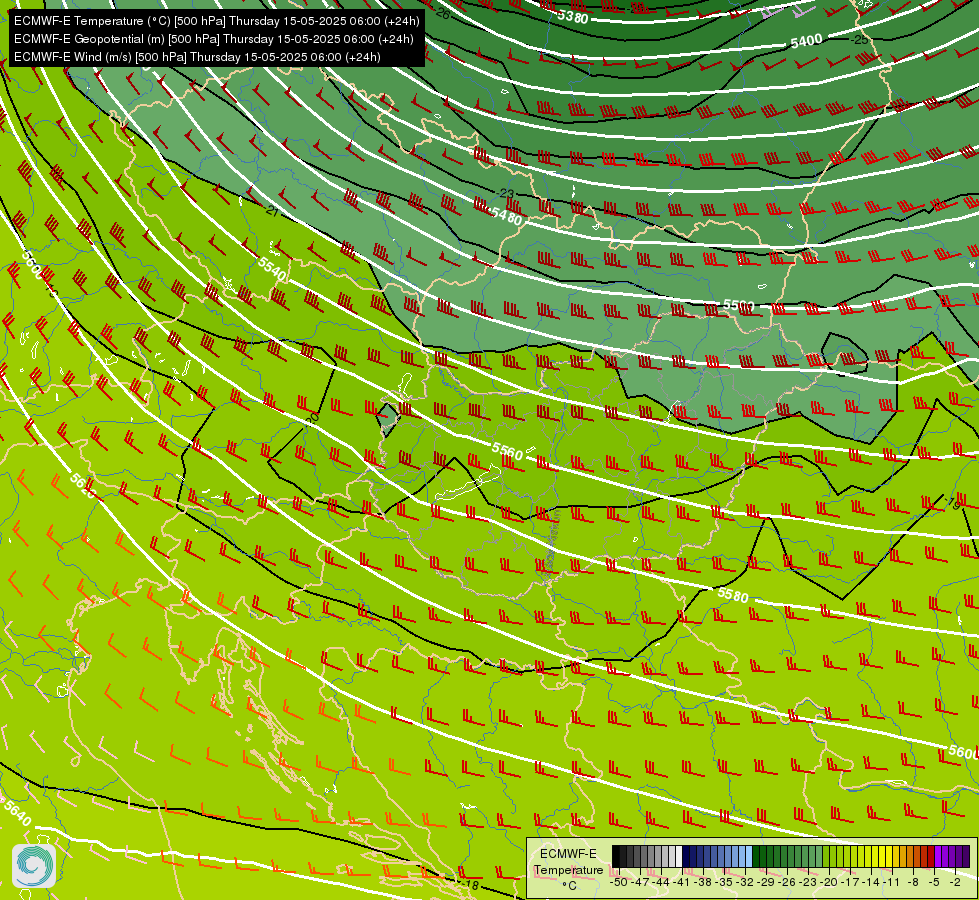Click the temperature color scale bar
The width and height of the screenshot is (979, 900).
point(791,856)
